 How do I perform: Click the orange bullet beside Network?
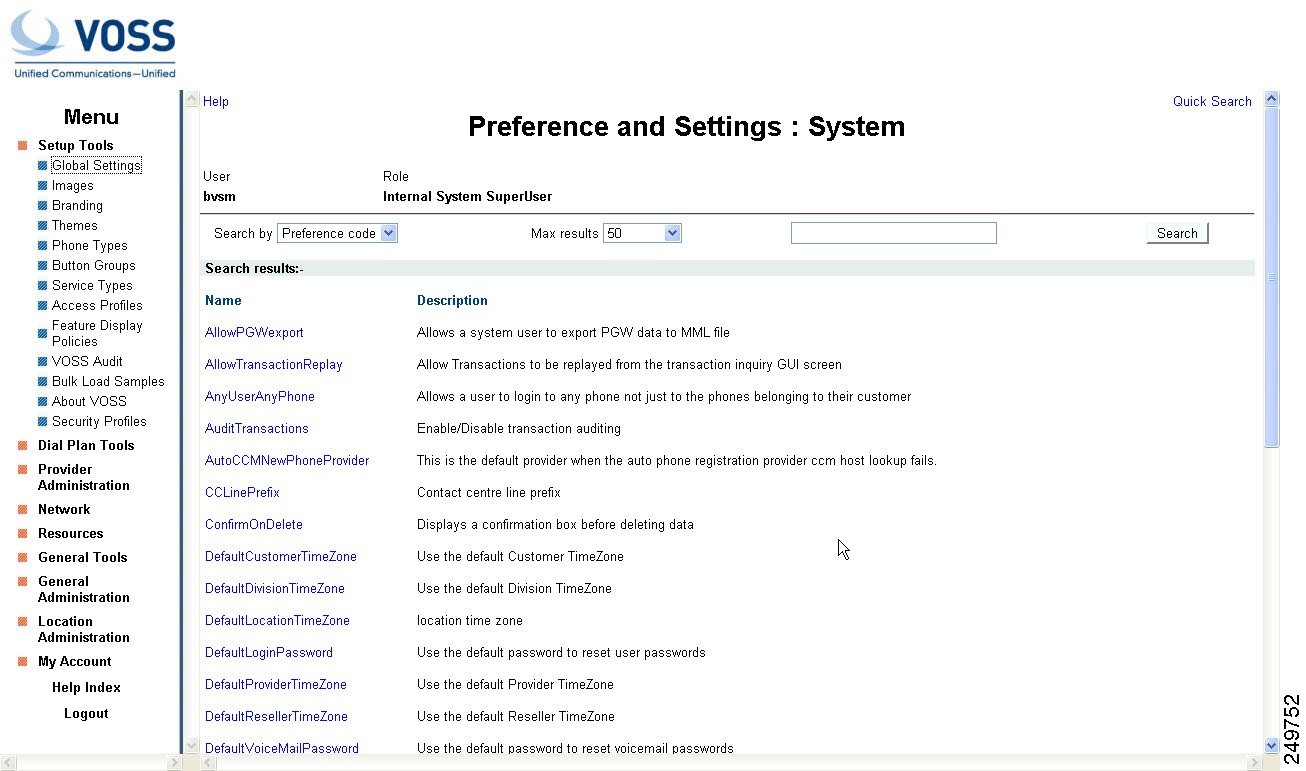click(22, 510)
